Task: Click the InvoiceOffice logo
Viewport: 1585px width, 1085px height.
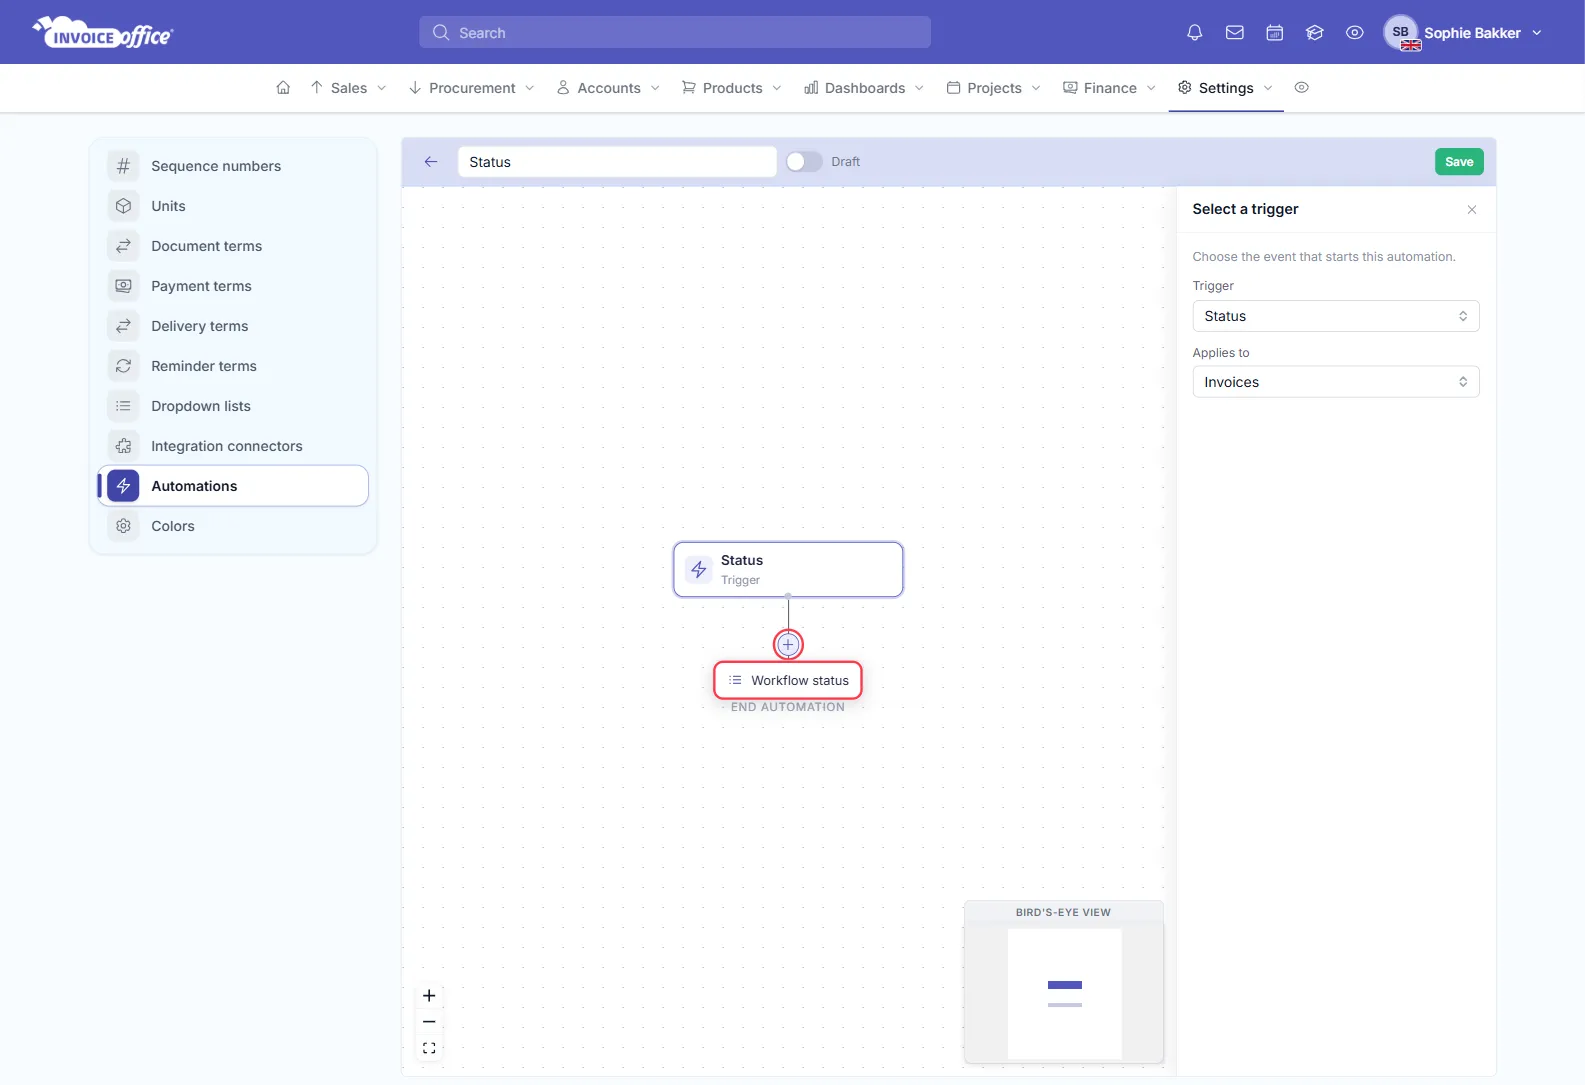Action: click(103, 33)
